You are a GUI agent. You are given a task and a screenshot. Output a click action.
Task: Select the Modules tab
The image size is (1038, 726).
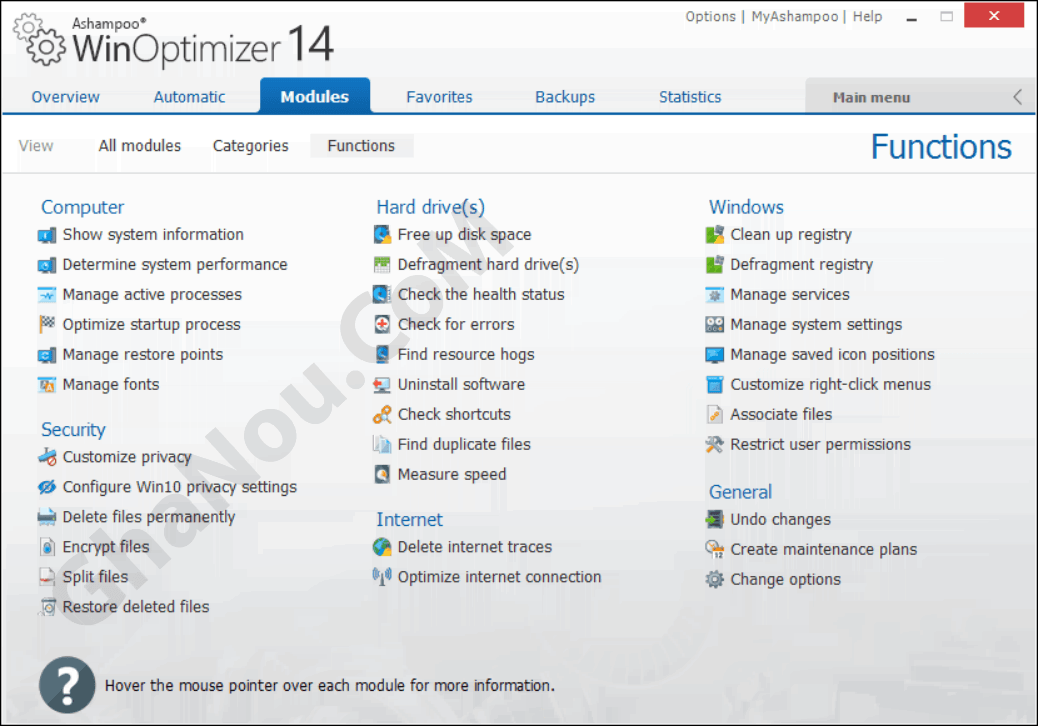pos(314,96)
